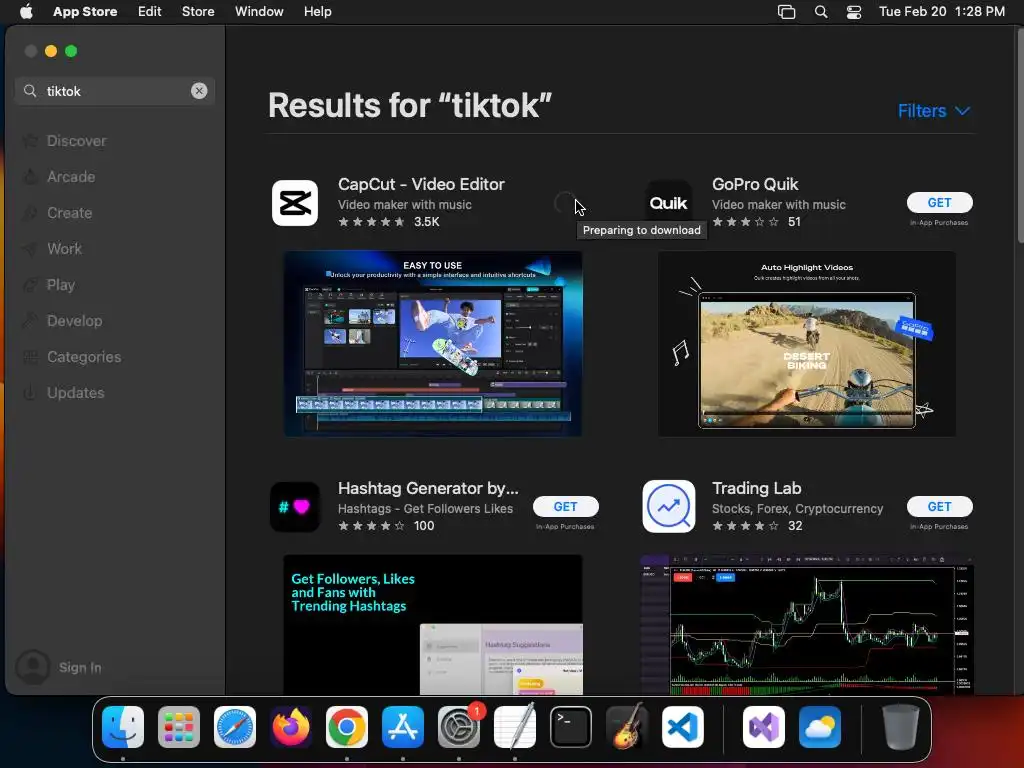Get the GoPro Quik app
The width and height of the screenshot is (1024, 768).
(939, 202)
